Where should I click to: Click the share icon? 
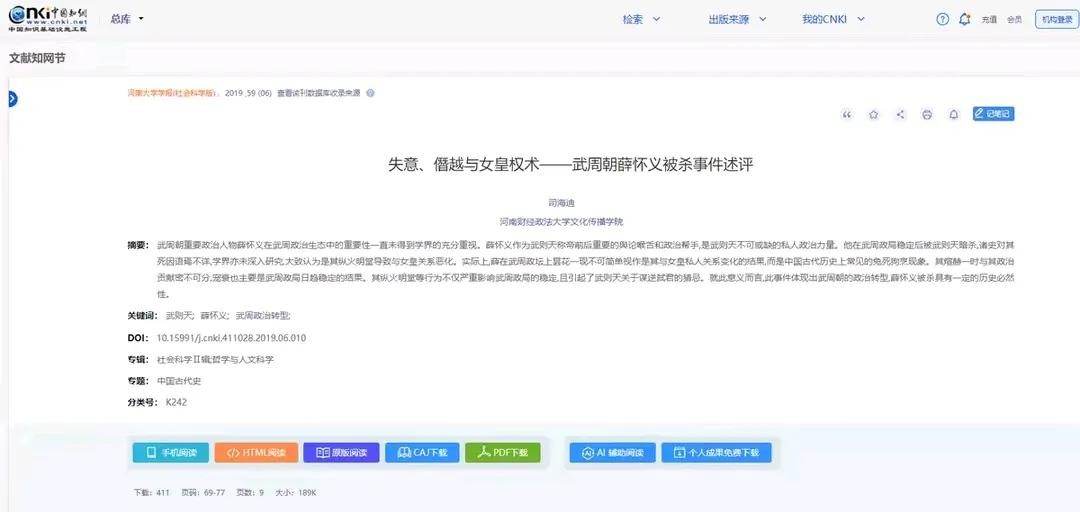pyautogui.click(x=900, y=115)
